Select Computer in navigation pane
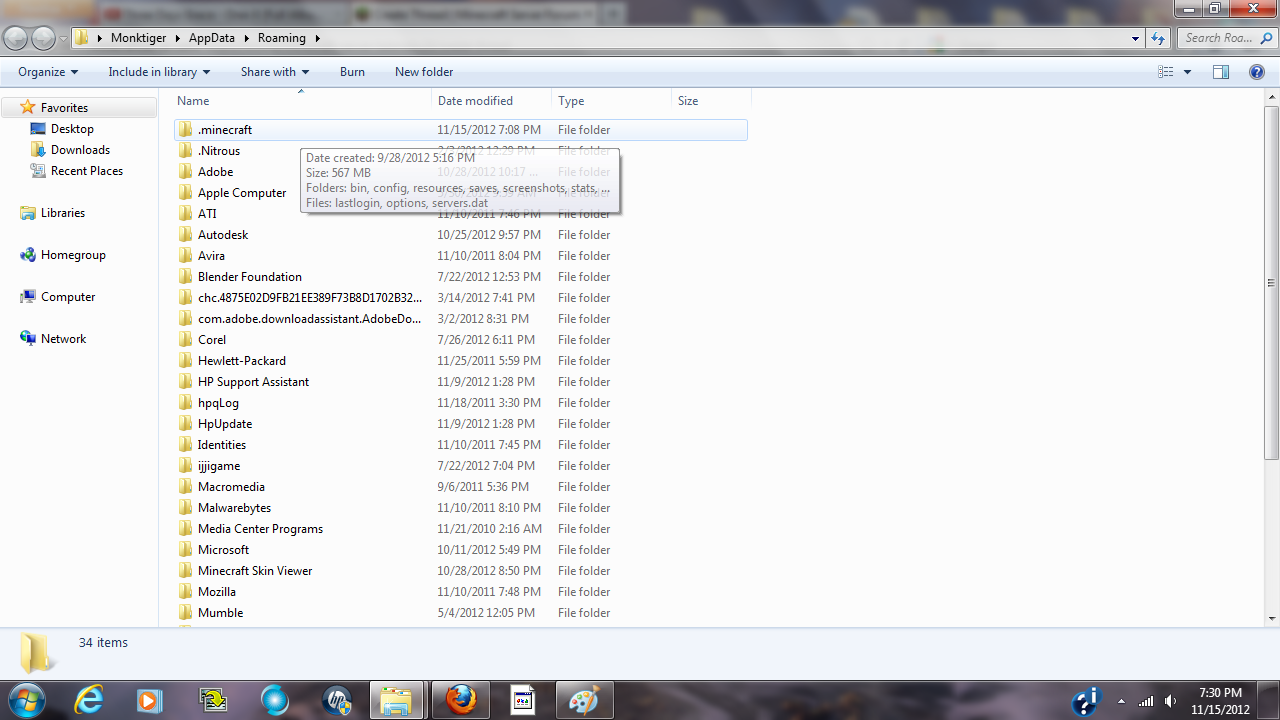 tap(68, 297)
